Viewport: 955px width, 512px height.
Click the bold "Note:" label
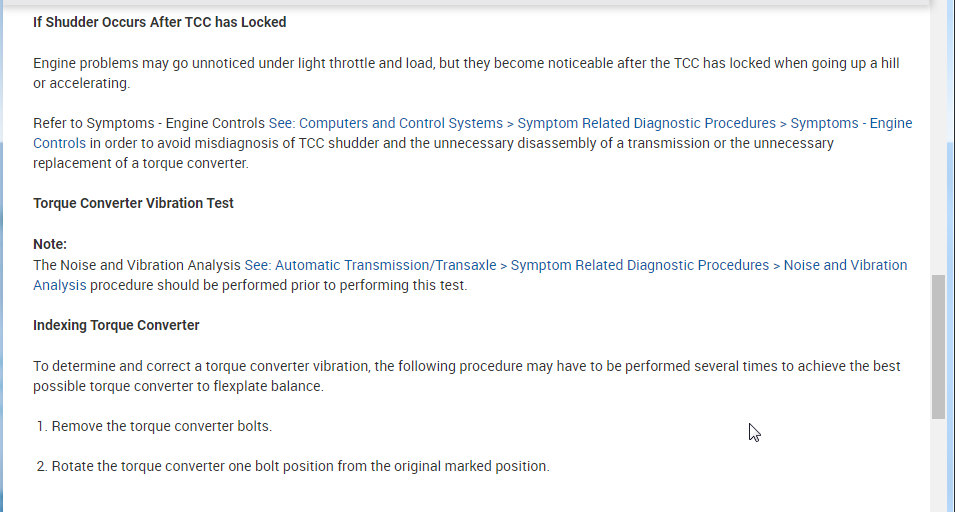[50, 244]
